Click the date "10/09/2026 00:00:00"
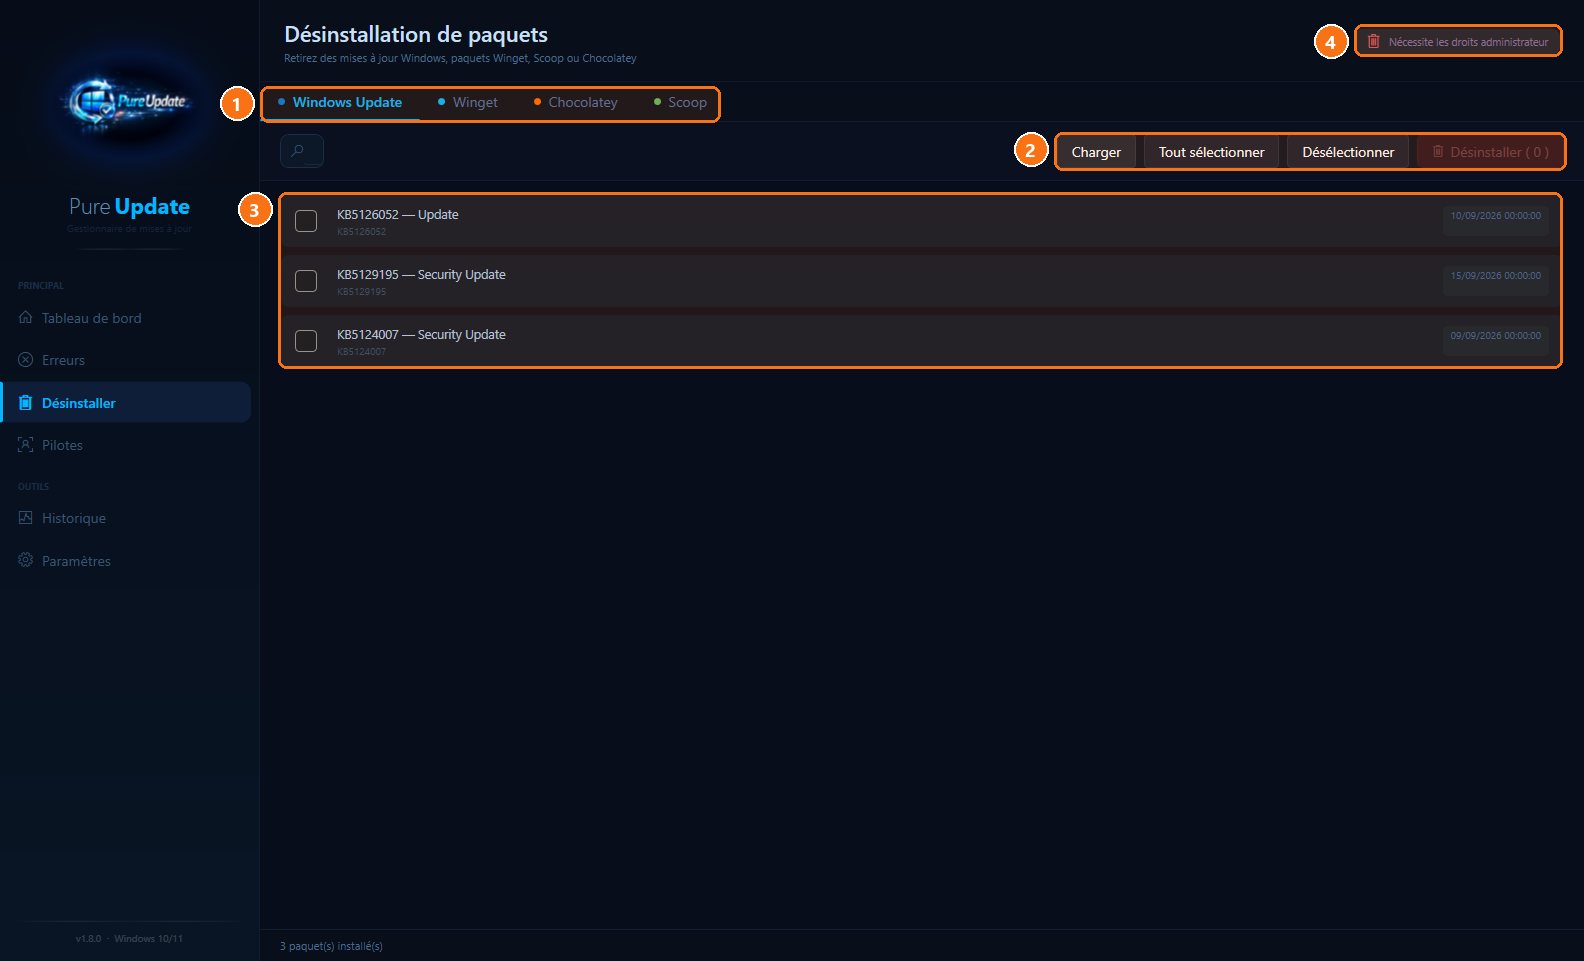The width and height of the screenshot is (1584, 961). [1495, 216]
